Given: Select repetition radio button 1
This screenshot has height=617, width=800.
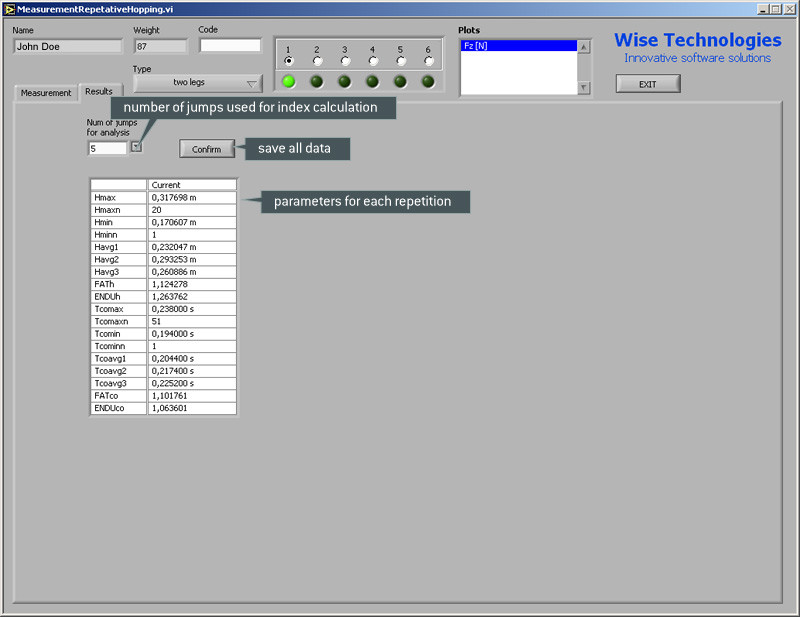Looking at the screenshot, I should coord(289,61).
